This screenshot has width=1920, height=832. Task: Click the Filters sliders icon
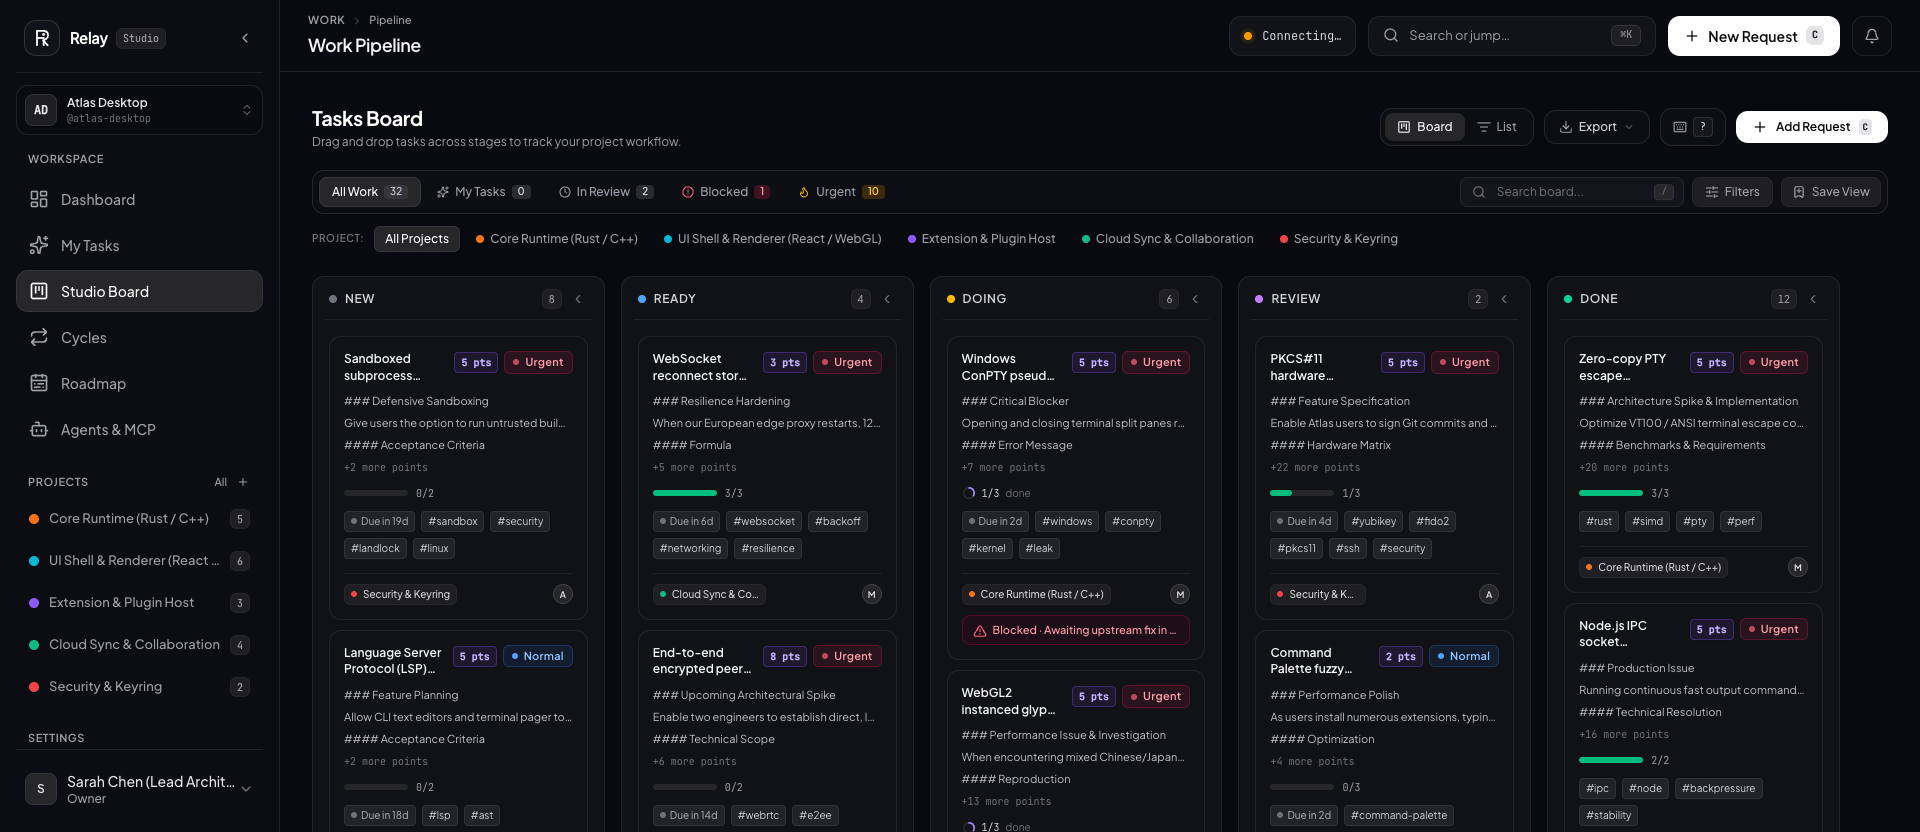pyautogui.click(x=1712, y=192)
